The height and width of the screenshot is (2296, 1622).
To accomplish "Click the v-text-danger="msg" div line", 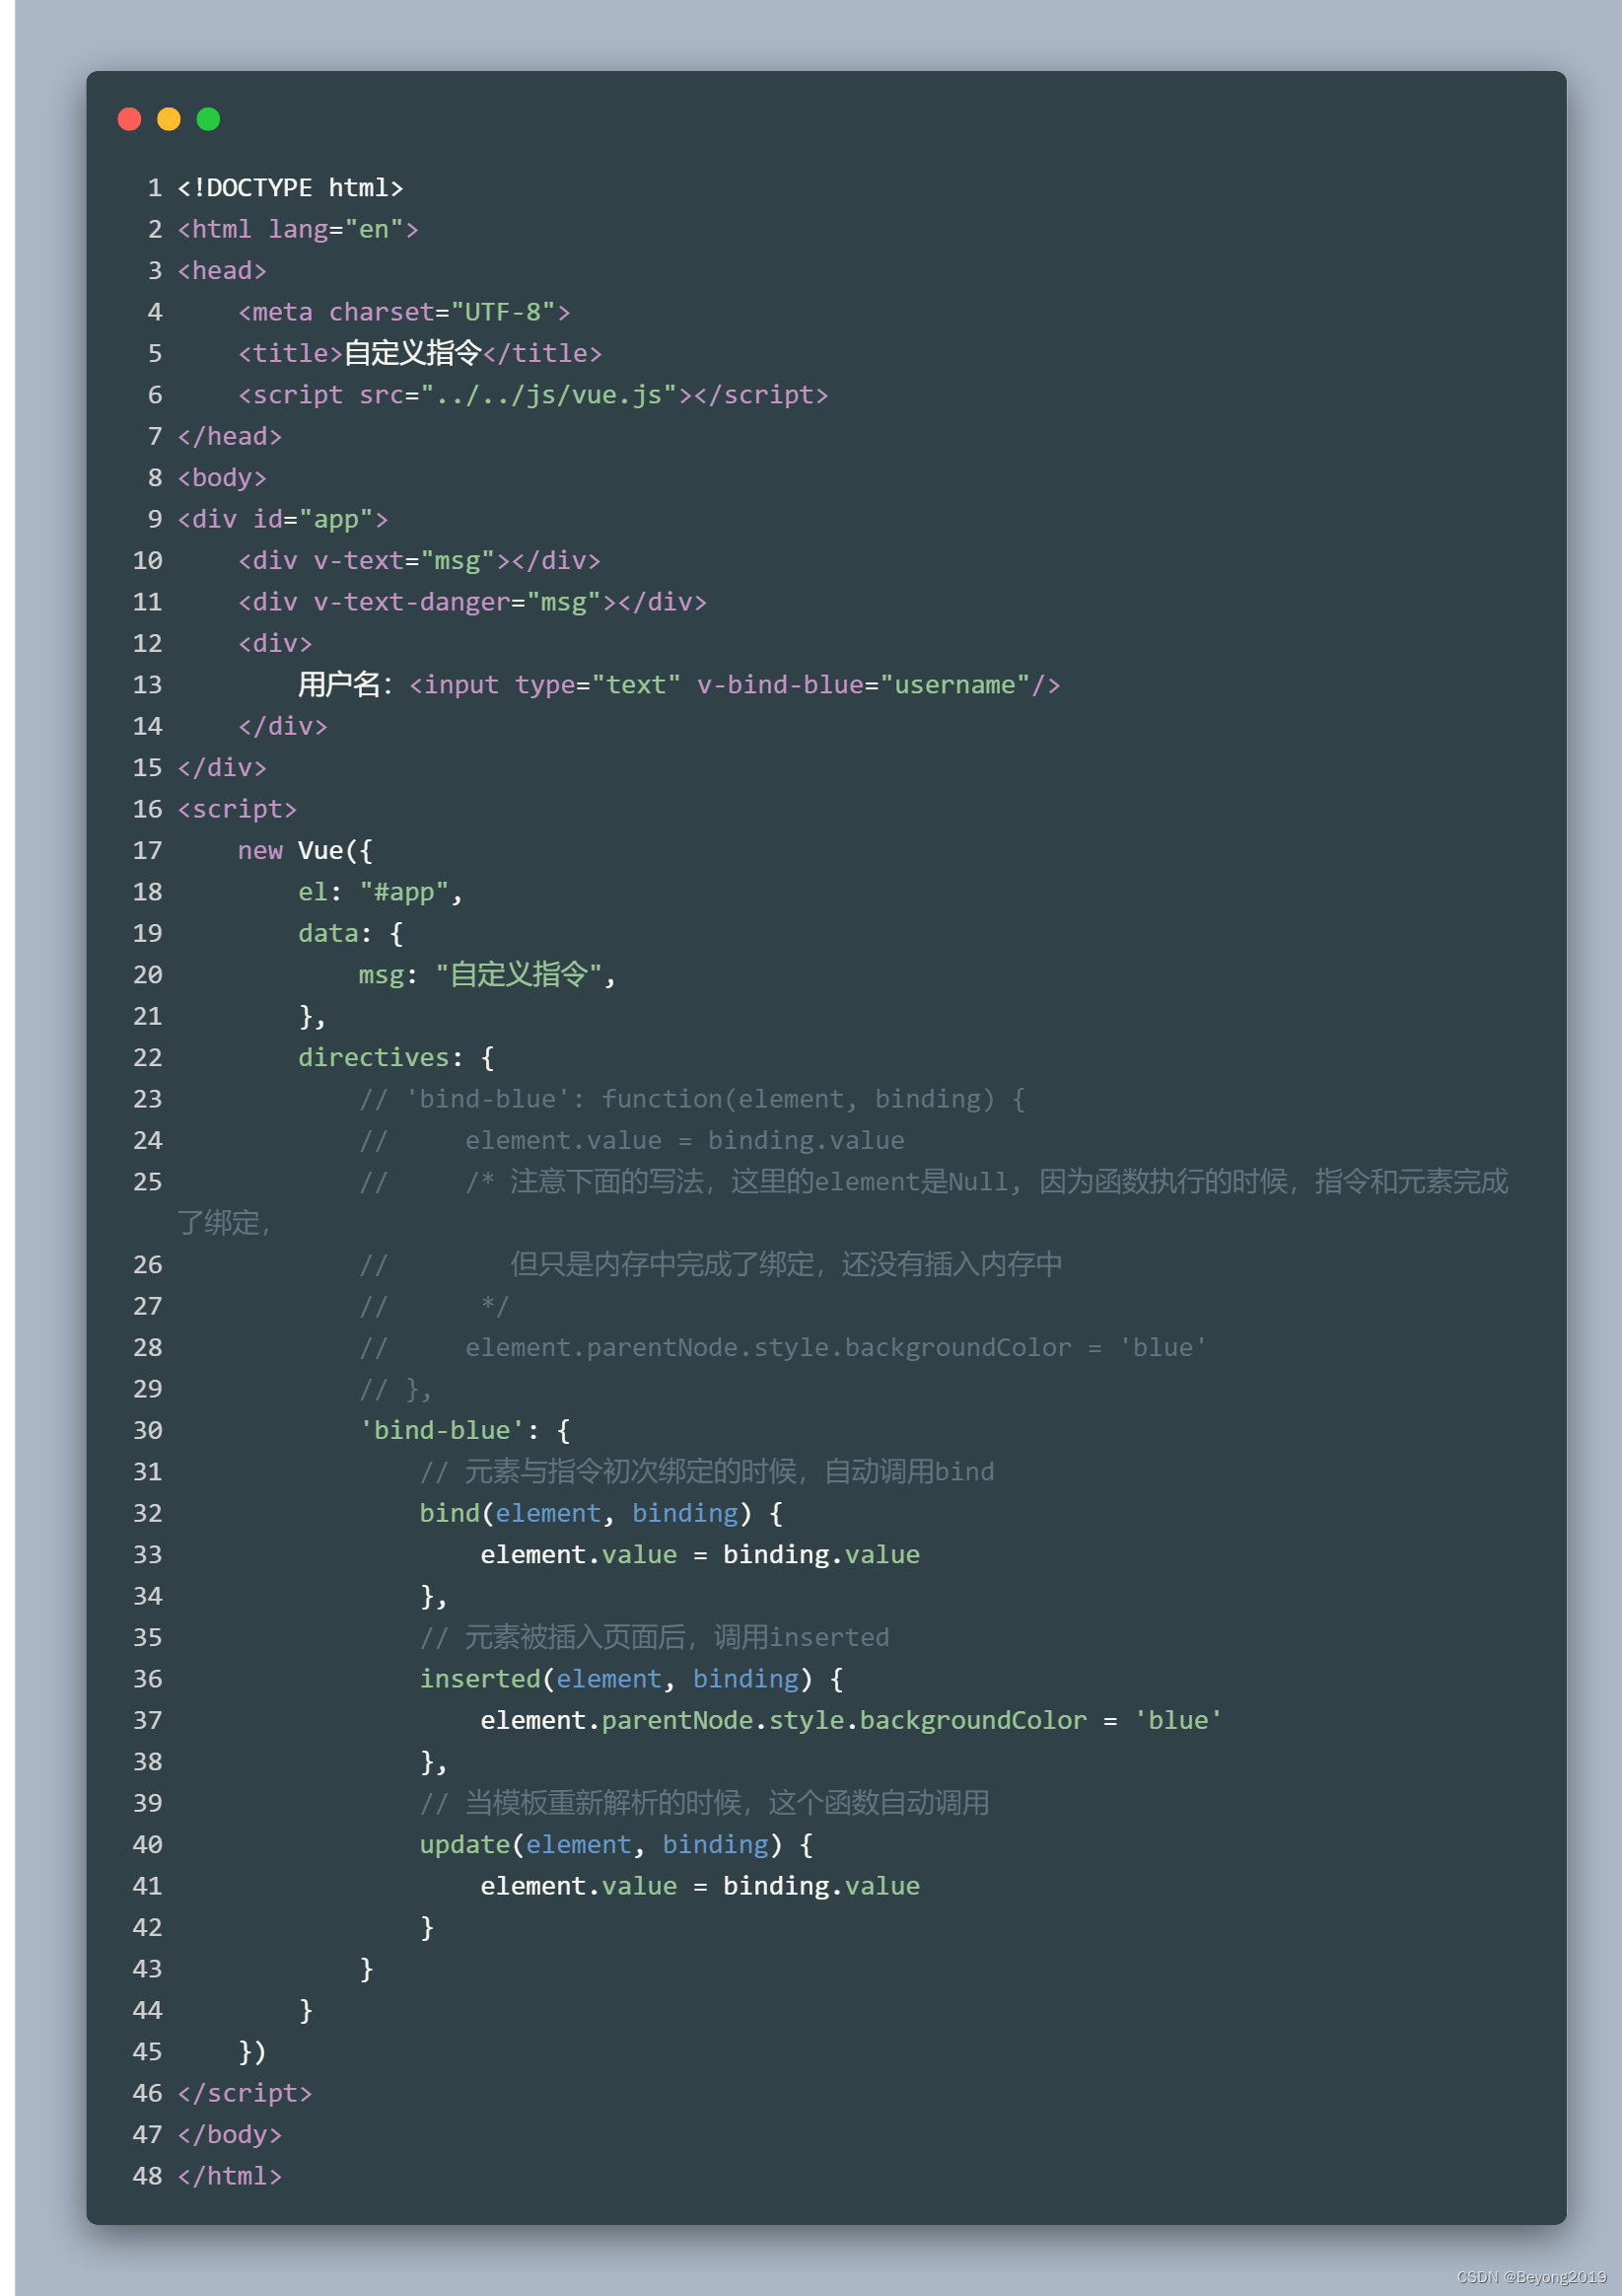I will click(472, 602).
